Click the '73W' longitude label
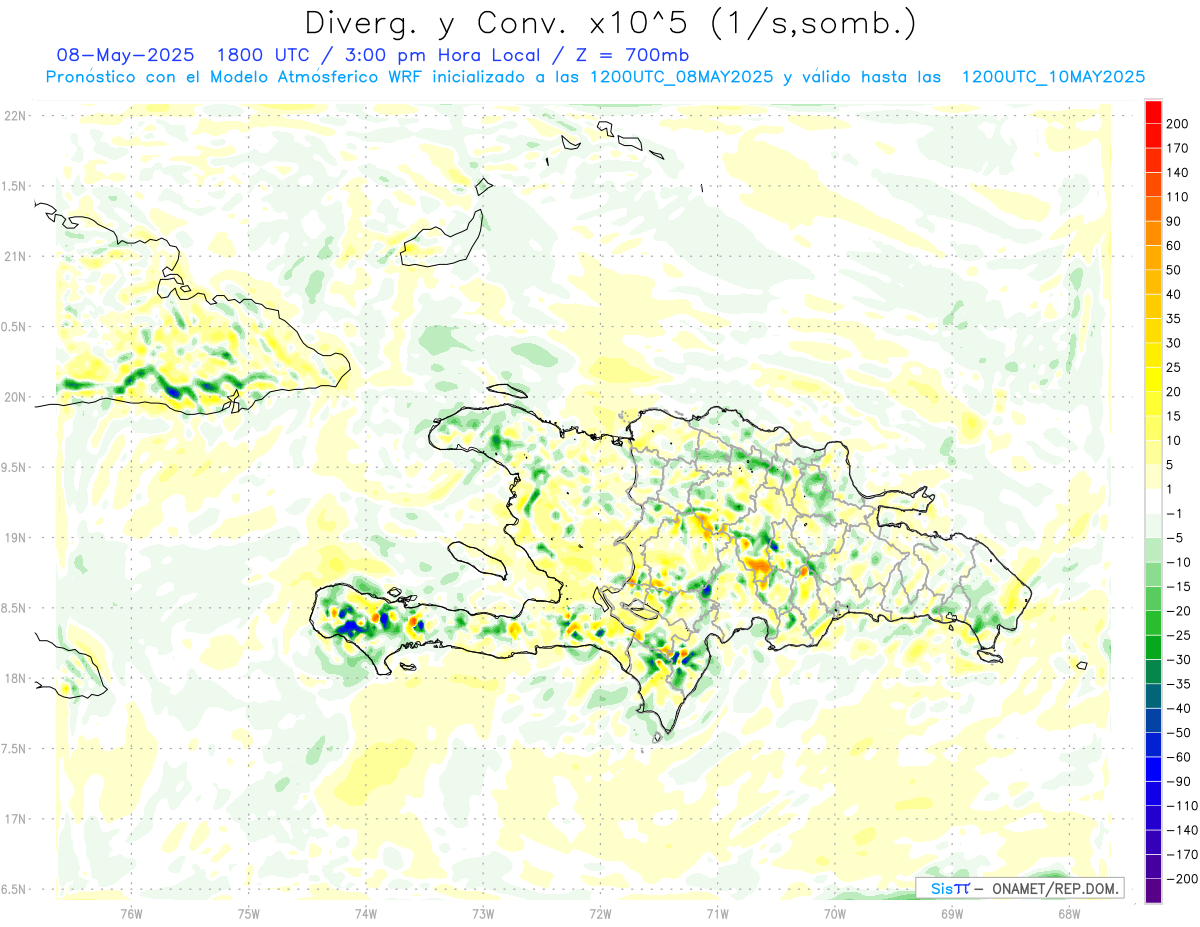This screenshot has width=1200, height=927. click(483, 912)
